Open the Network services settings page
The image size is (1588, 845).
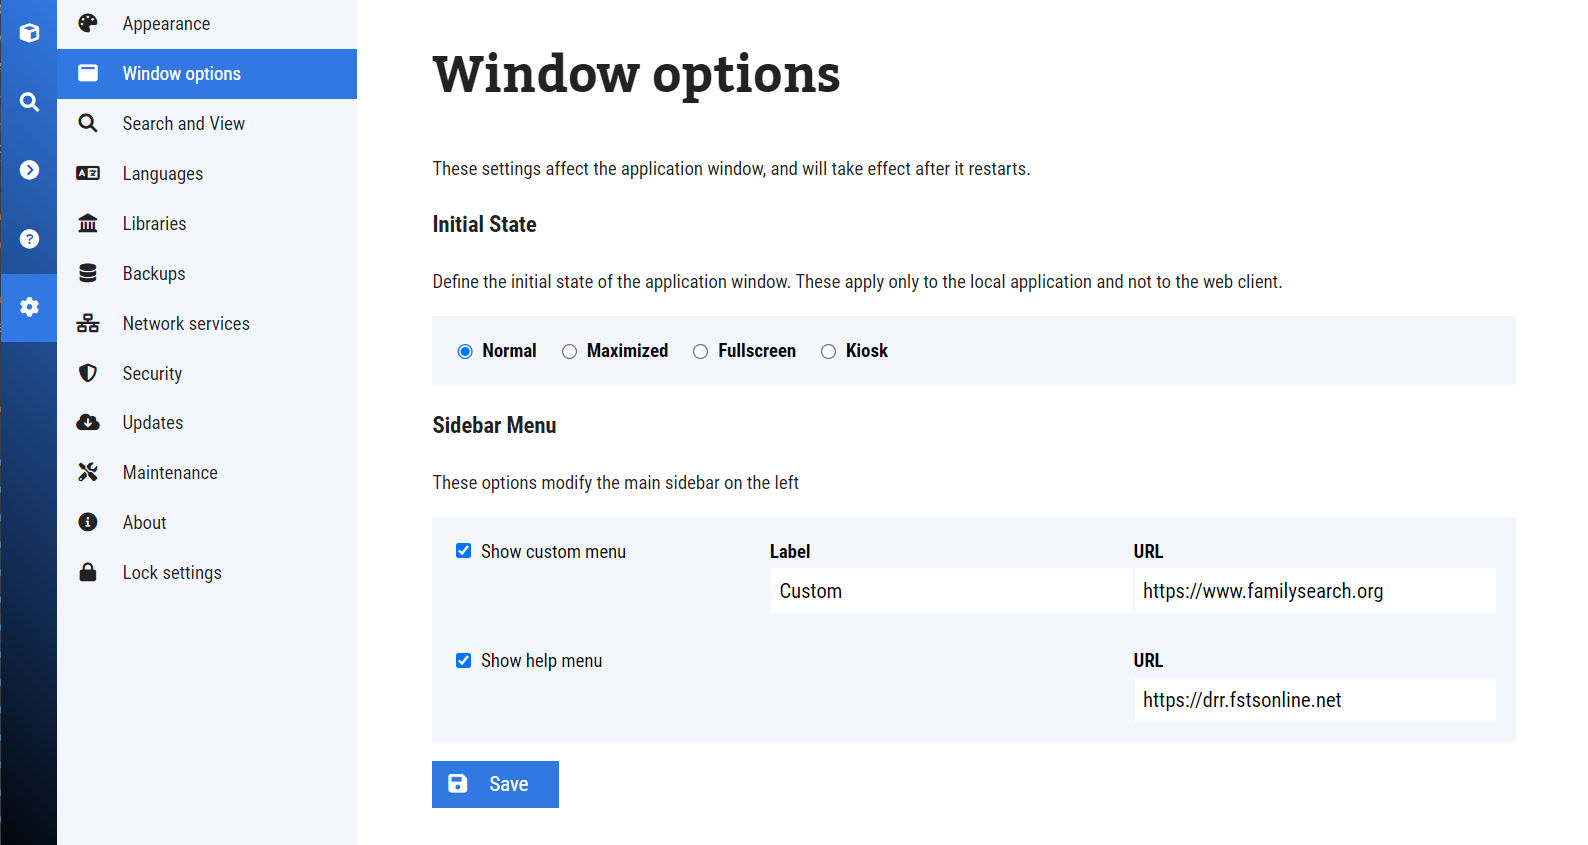186,323
